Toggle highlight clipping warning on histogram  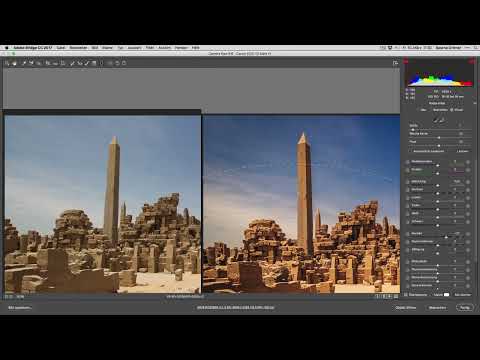(x=472, y=61)
